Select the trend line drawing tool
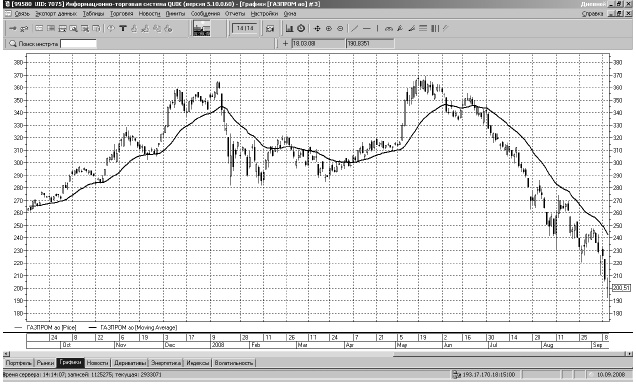 point(355,28)
